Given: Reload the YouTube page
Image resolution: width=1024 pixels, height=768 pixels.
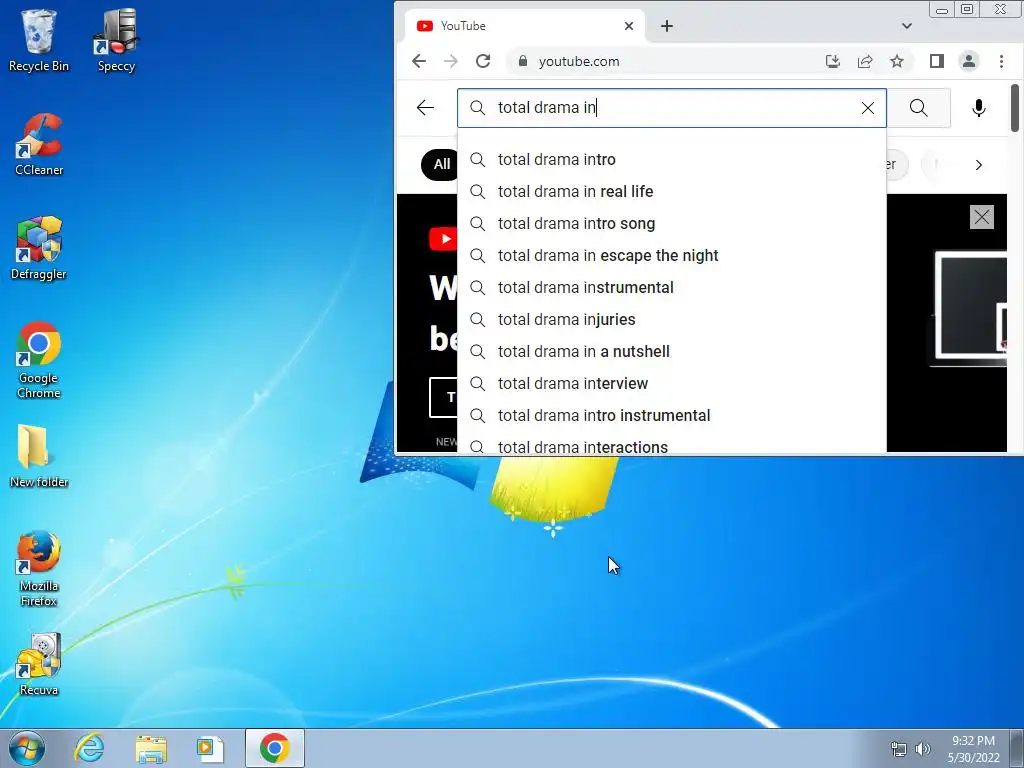Looking at the screenshot, I should (x=483, y=61).
